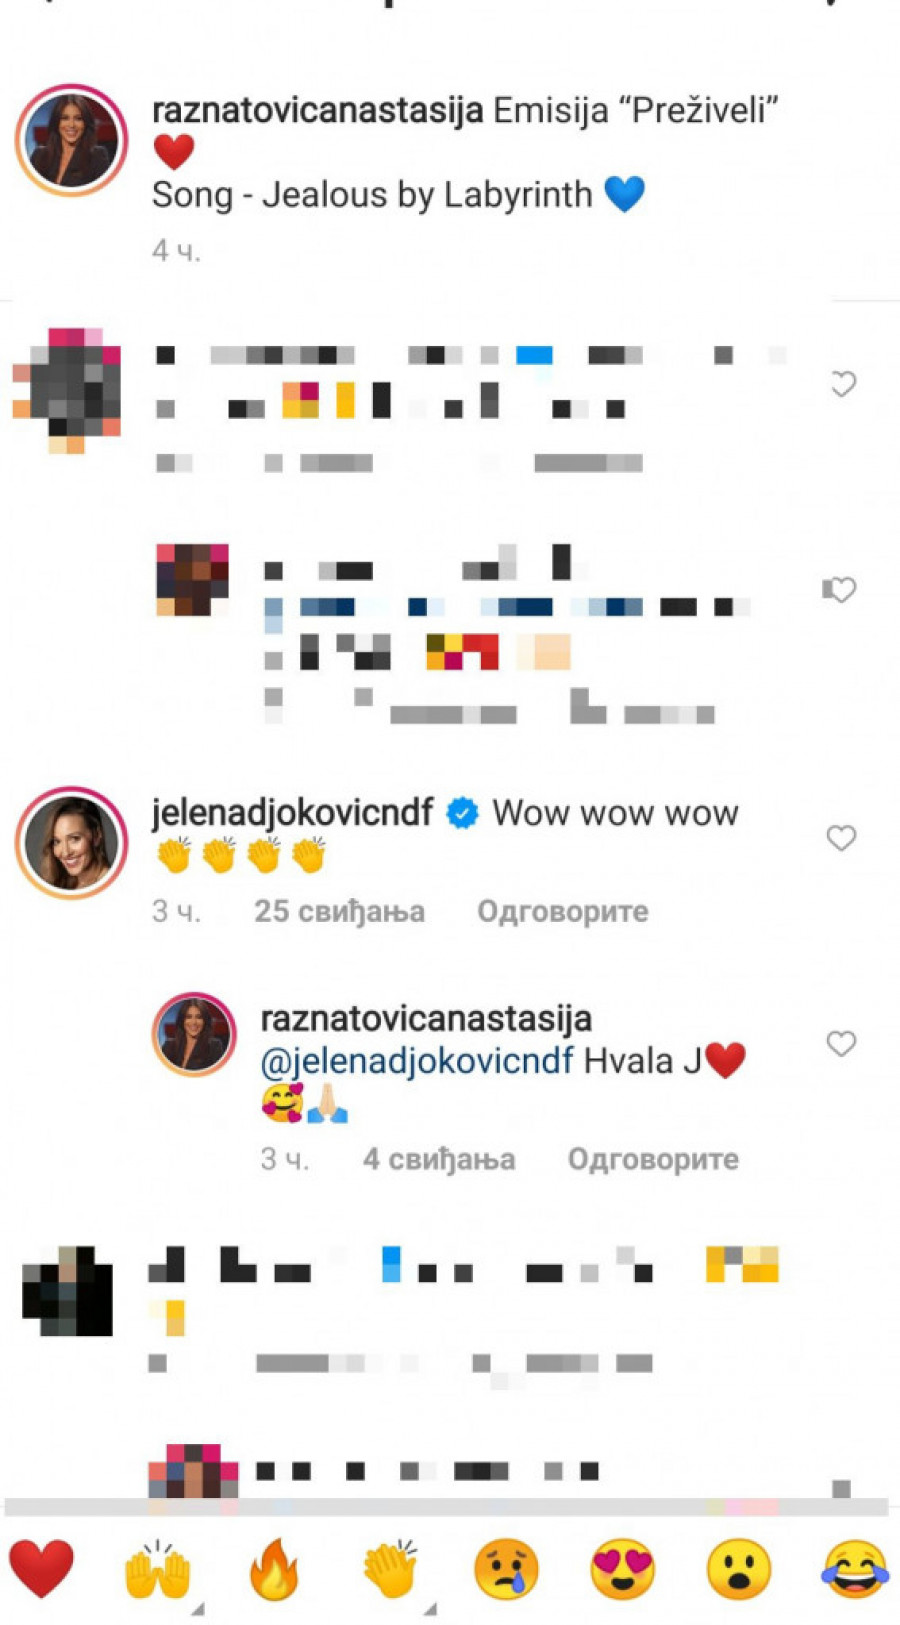This screenshot has height=1625, width=900.
Task: Tap the fire reaction emoji
Action: [x=274, y=1568]
